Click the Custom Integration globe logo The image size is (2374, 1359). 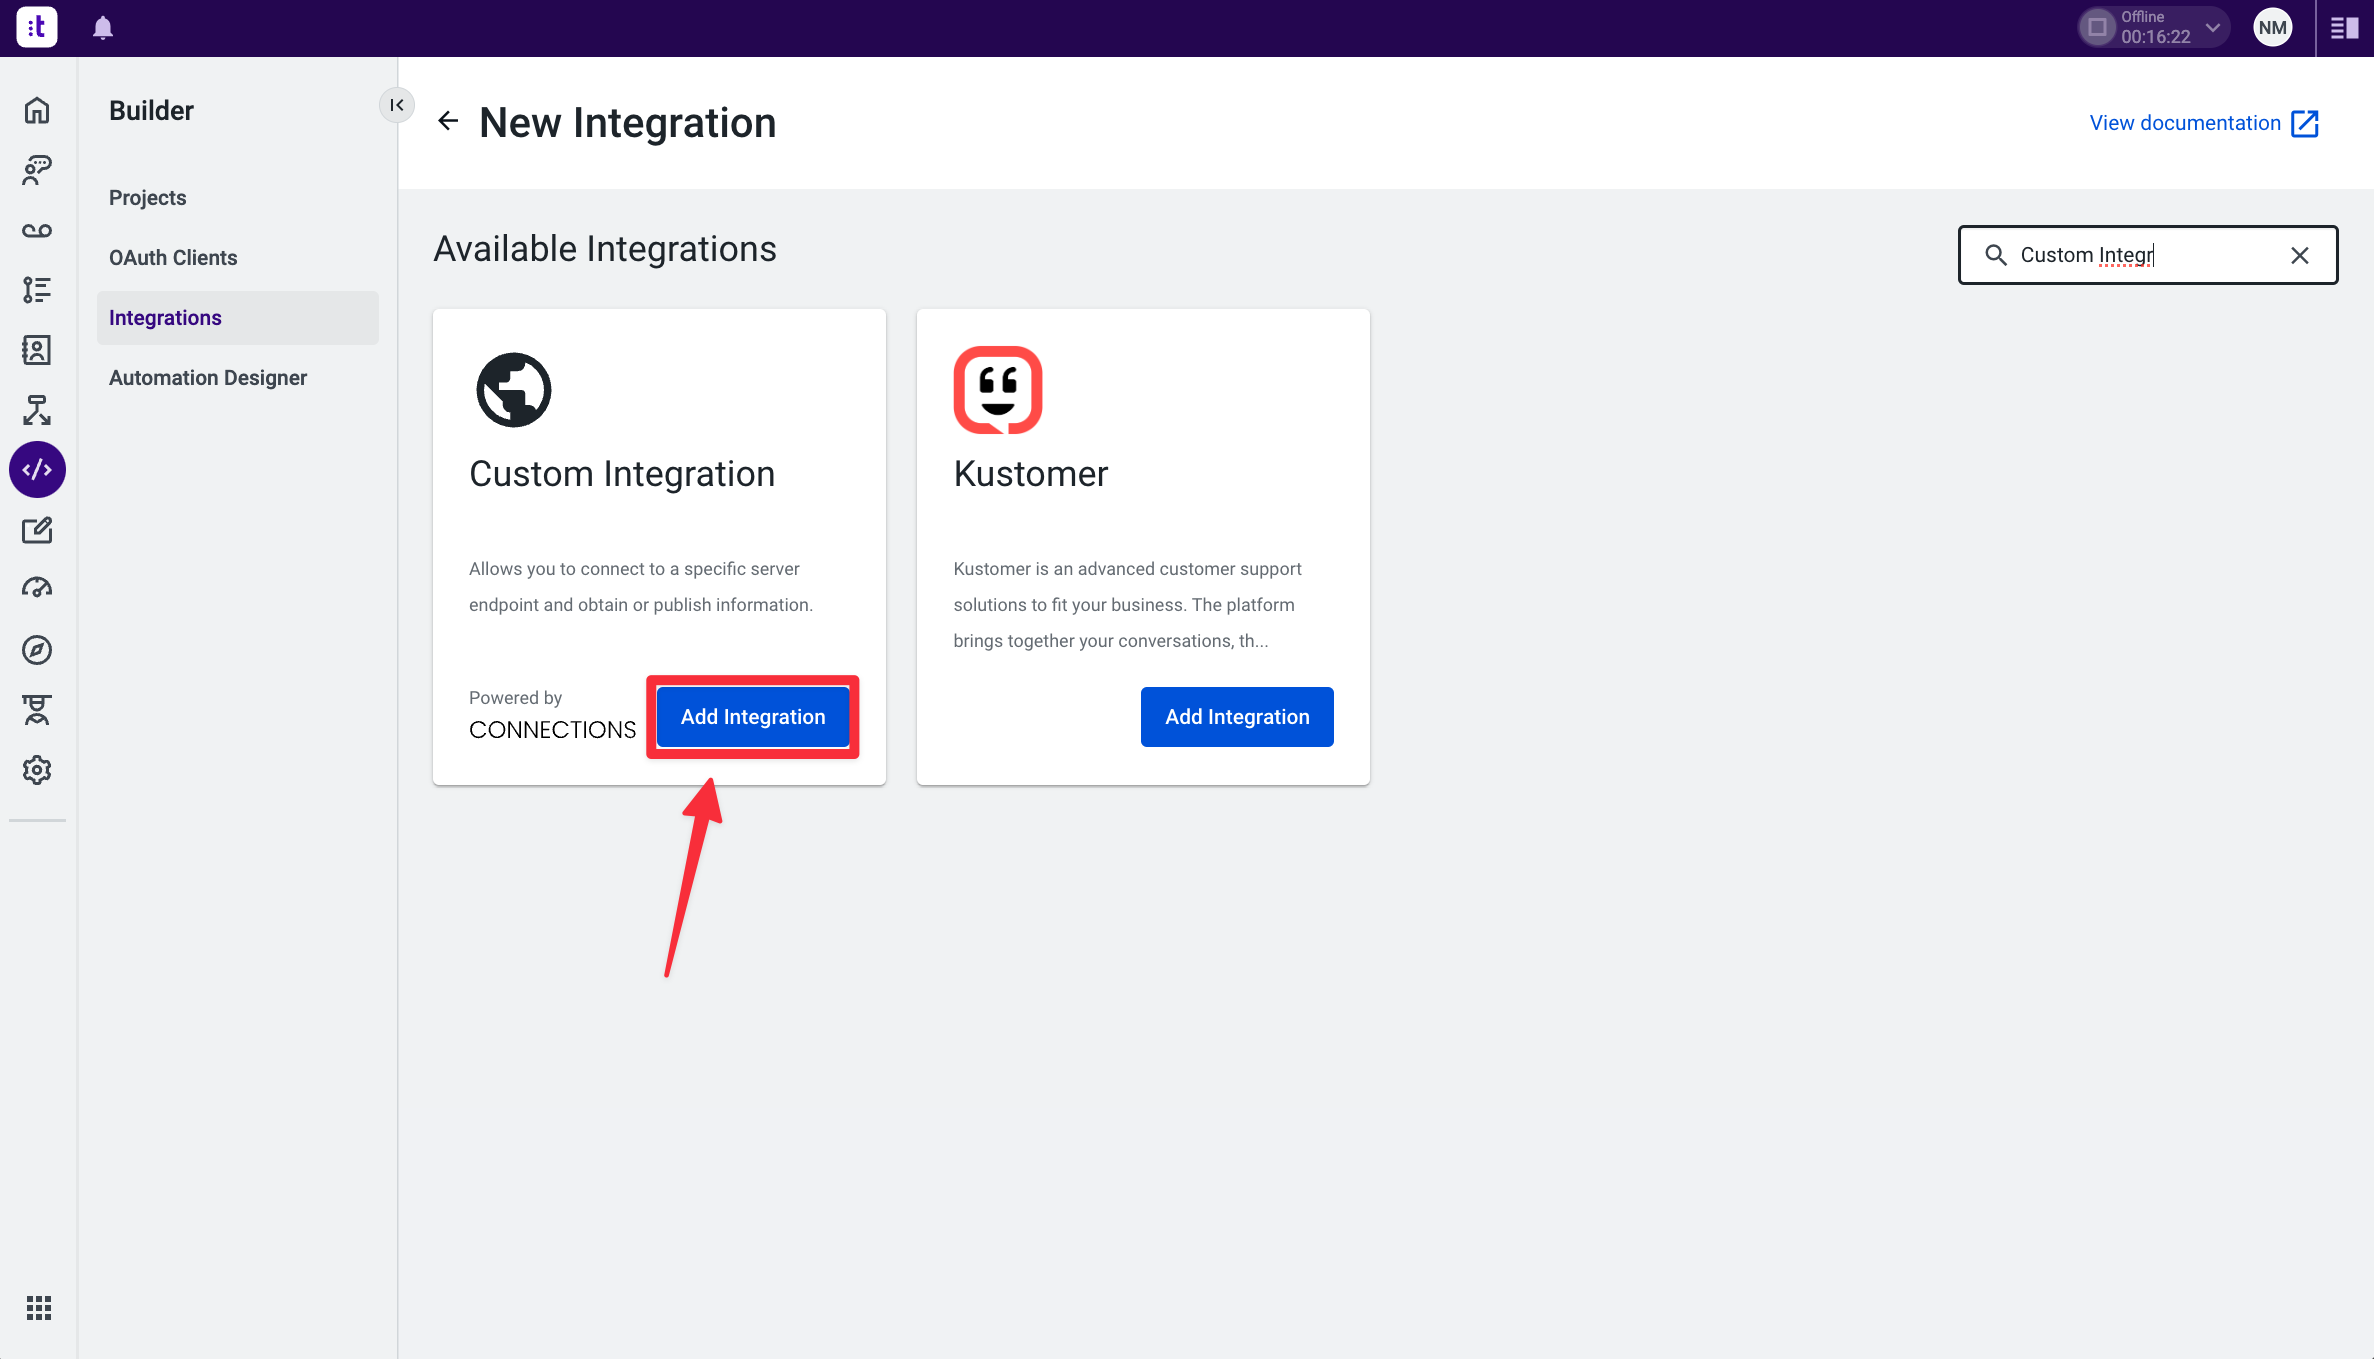click(x=514, y=390)
